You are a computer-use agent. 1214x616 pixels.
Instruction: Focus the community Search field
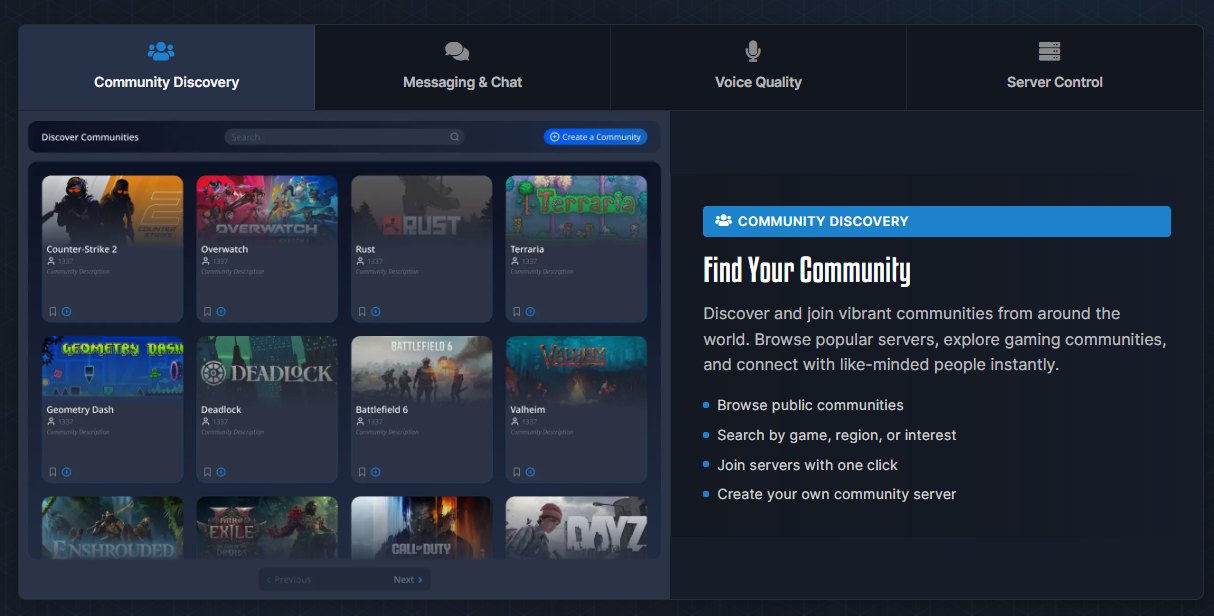pyautogui.click(x=344, y=137)
